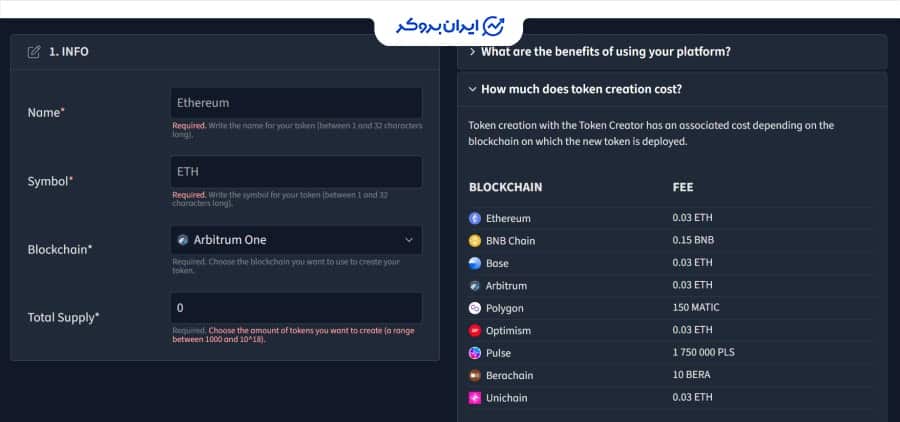The image size is (900, 422).
Task: Expand the platform benefits question
Action: coord(605,52)
